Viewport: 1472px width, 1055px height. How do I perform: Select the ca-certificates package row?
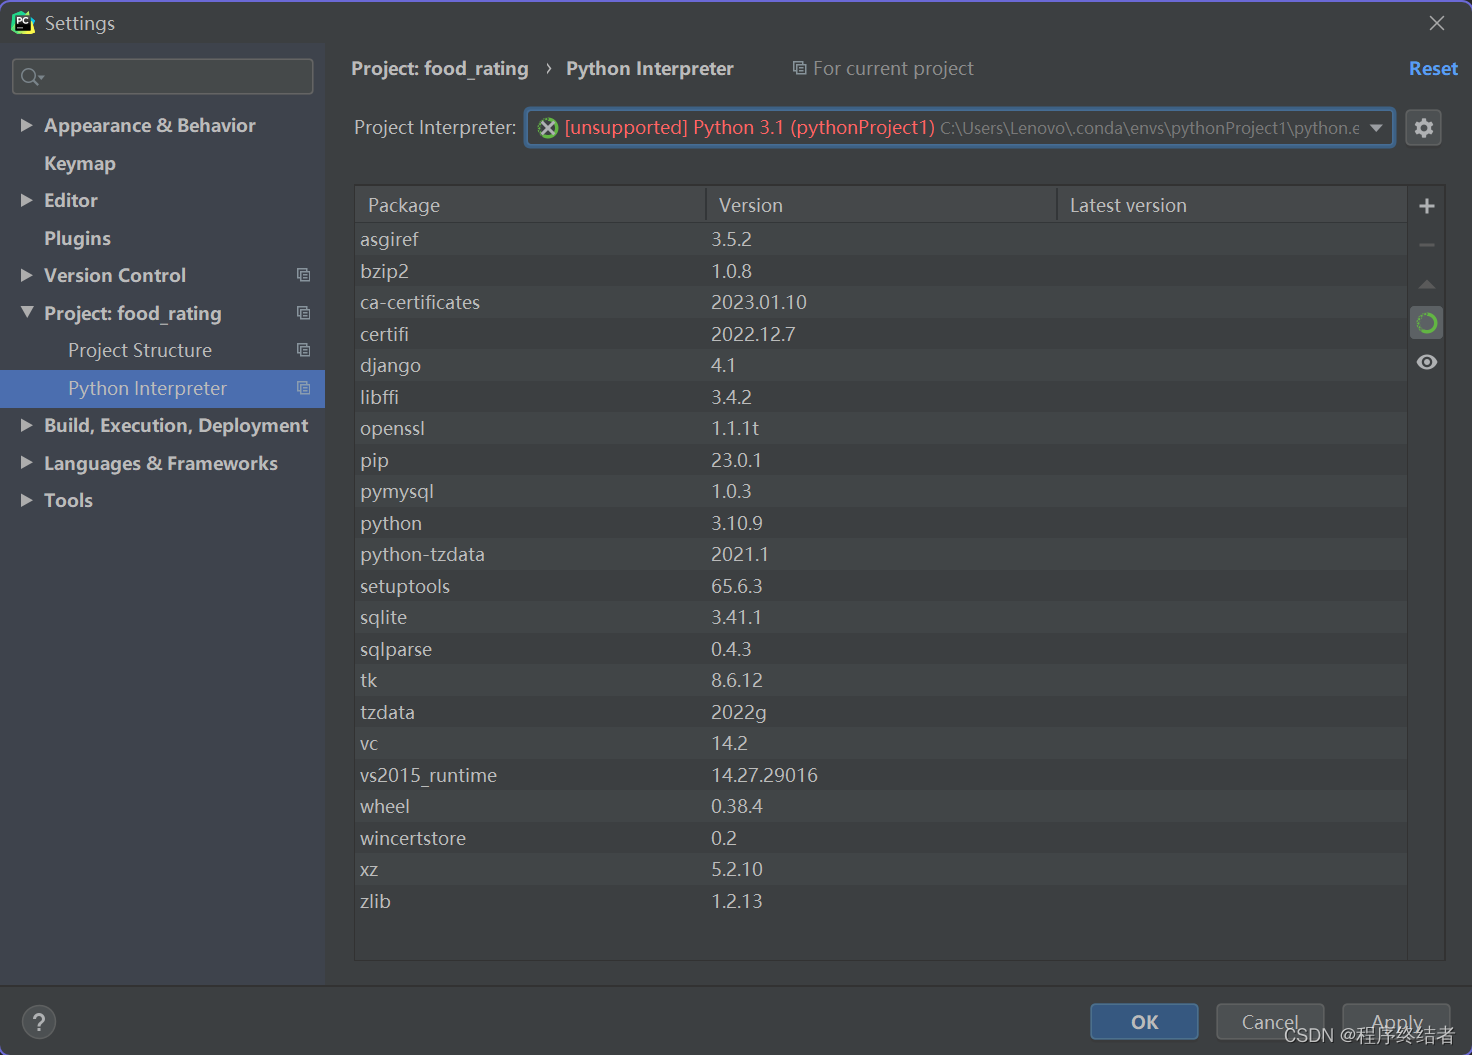(880, 302)
